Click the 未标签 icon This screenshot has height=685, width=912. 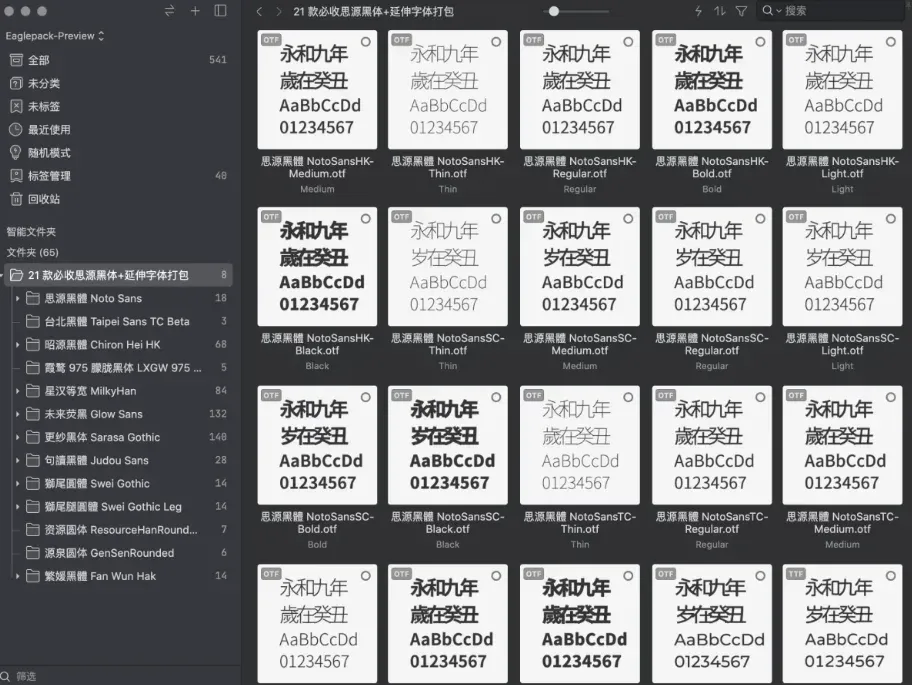coord(16,106)
